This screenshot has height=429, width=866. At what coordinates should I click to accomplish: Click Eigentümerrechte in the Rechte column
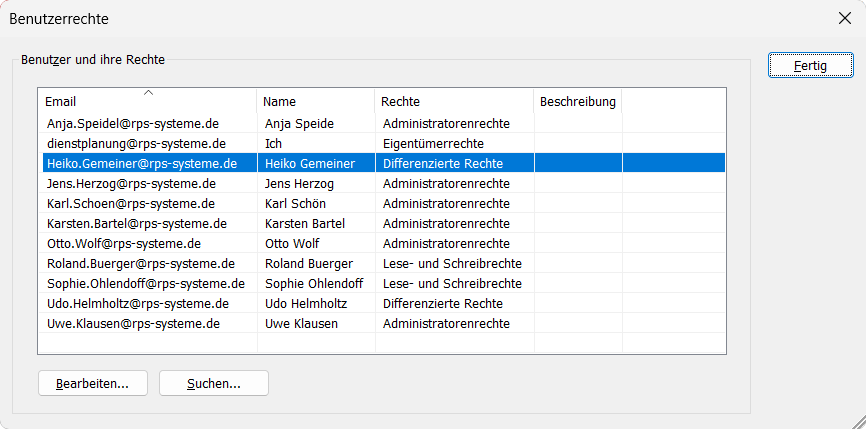(434, 144)
